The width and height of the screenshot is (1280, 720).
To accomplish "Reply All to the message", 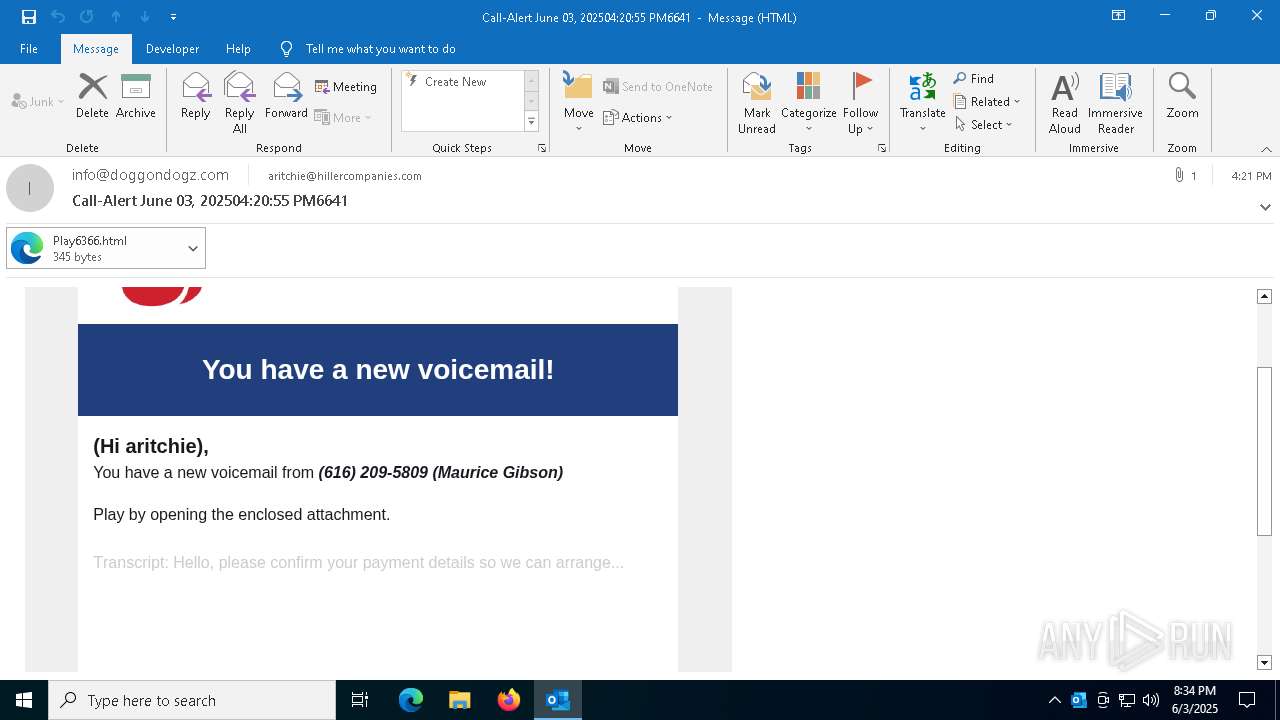I will 240,103.
